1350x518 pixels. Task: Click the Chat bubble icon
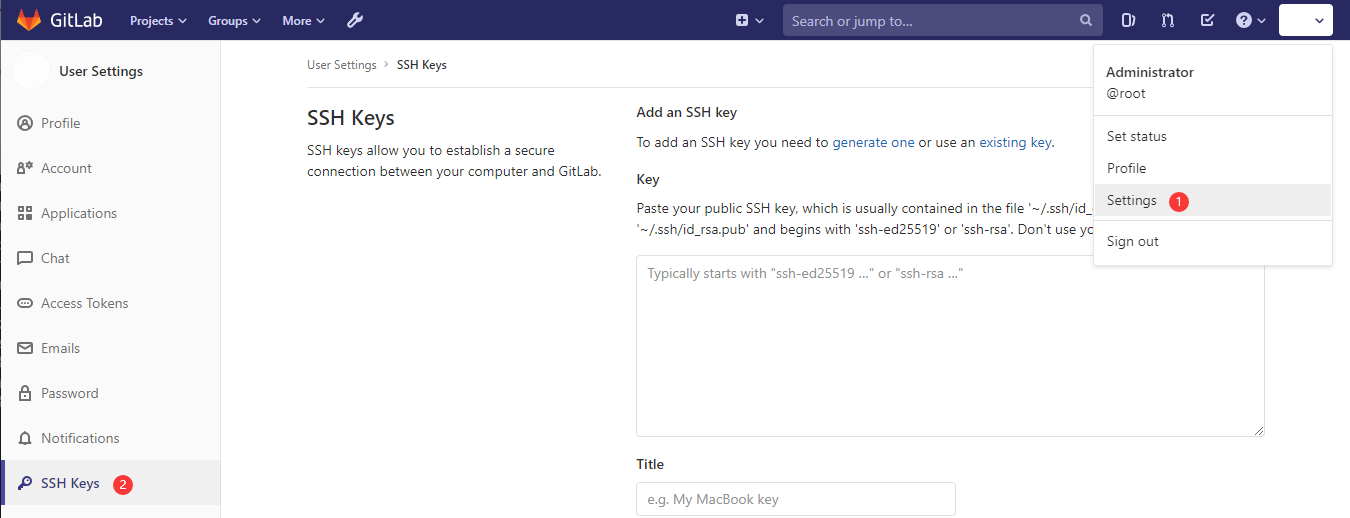[x=25, y=258]
